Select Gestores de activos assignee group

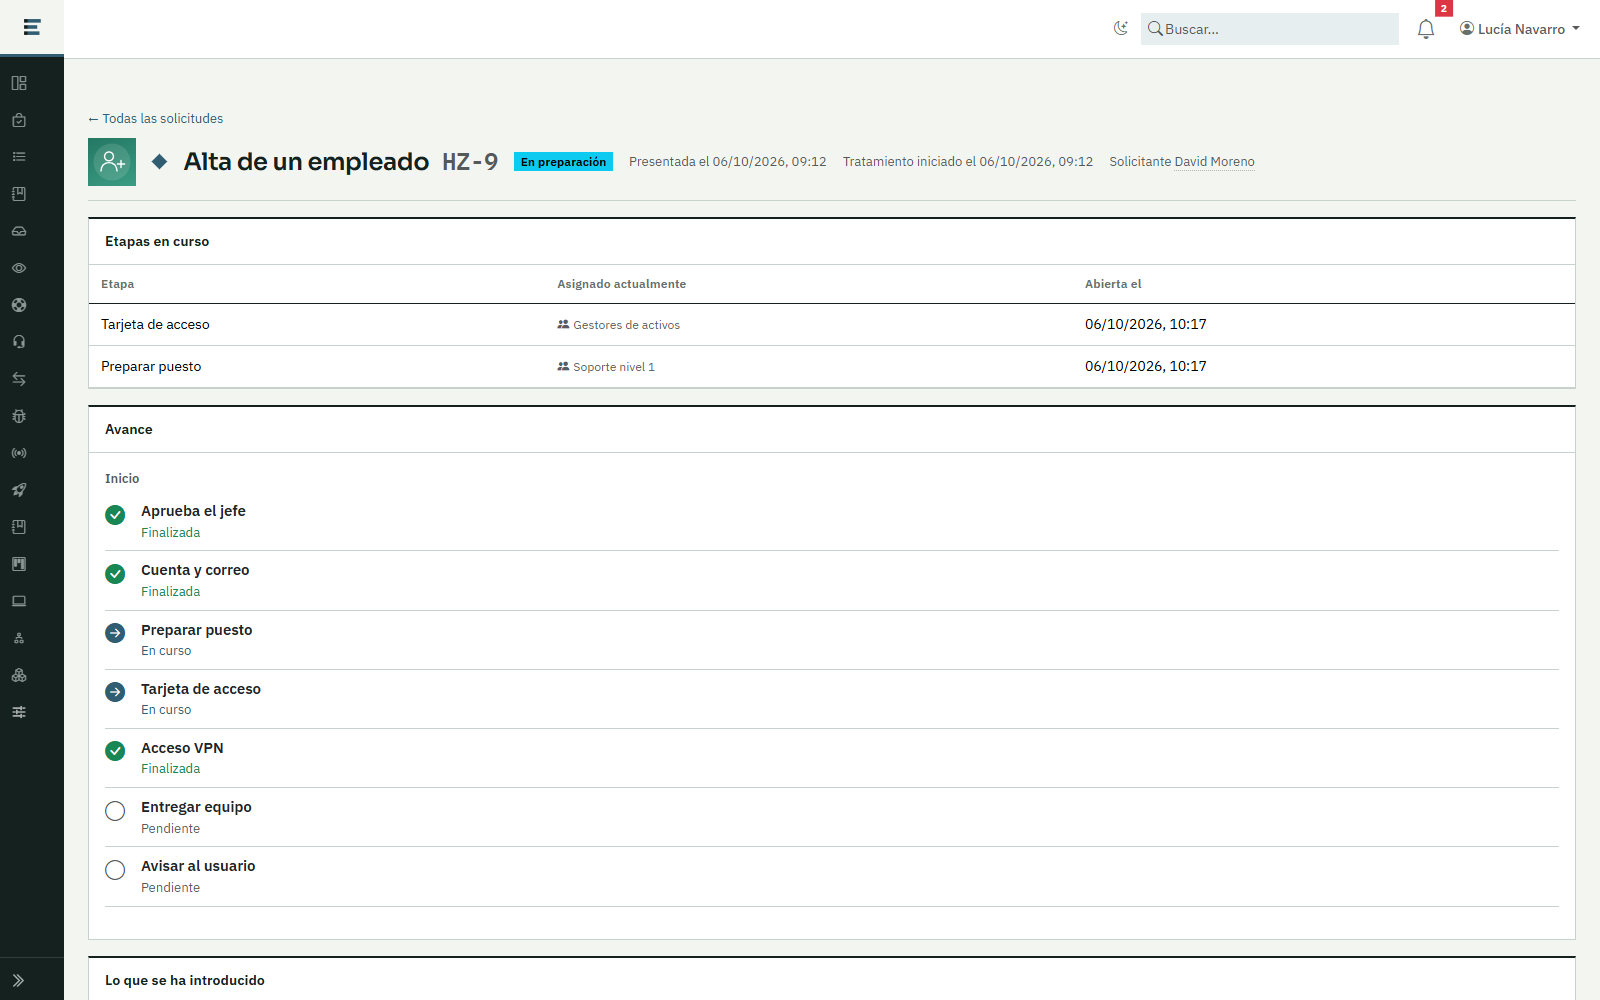coord(619,325)
